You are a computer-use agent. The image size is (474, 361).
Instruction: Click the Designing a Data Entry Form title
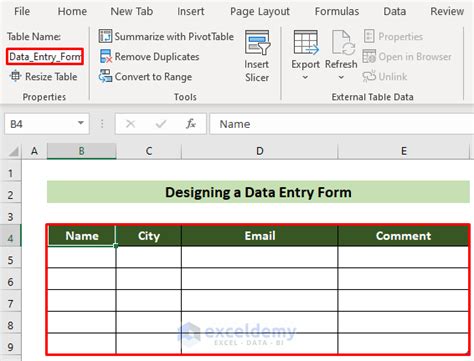[258, 192]
